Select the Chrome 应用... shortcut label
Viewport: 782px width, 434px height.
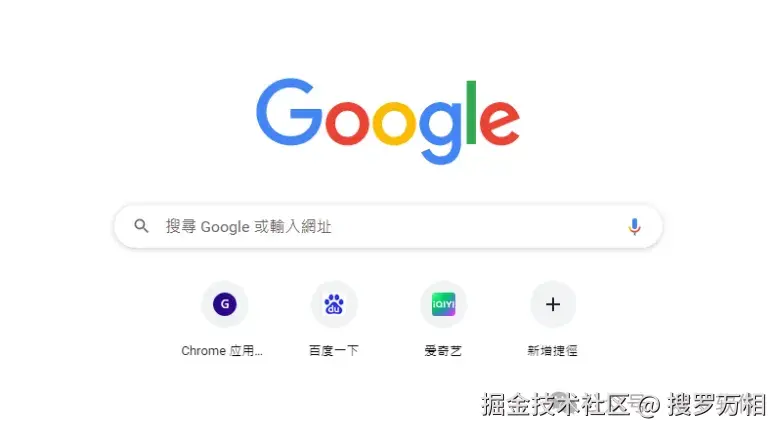pyautogui.click(x=221, y=351)
